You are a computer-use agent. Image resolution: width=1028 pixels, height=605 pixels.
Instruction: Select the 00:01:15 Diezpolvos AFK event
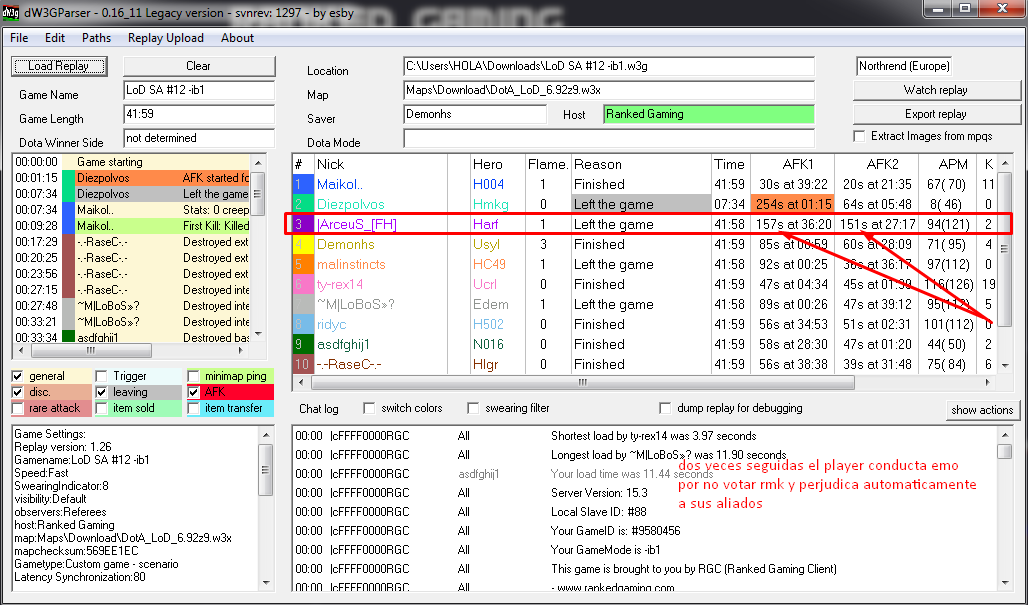point(131,178)
